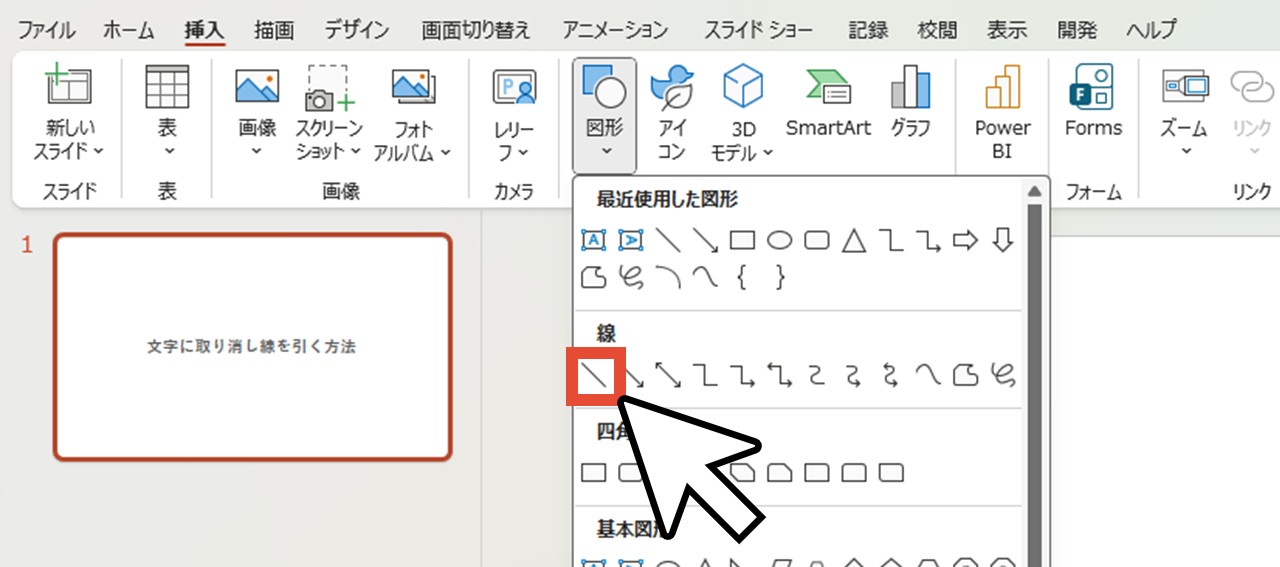Click the グラフ chart button
1280x567 pixels.
pos(911,102)
